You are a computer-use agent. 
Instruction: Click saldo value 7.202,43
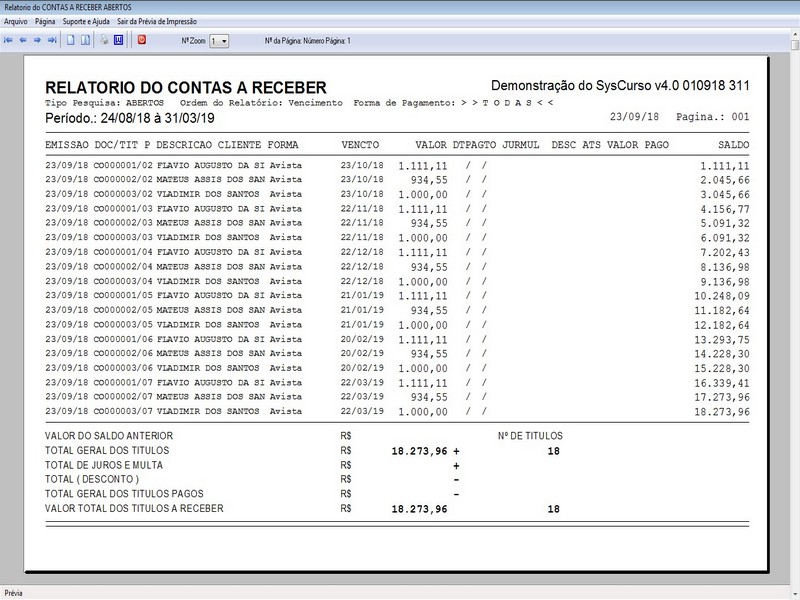tap(724, 253)
